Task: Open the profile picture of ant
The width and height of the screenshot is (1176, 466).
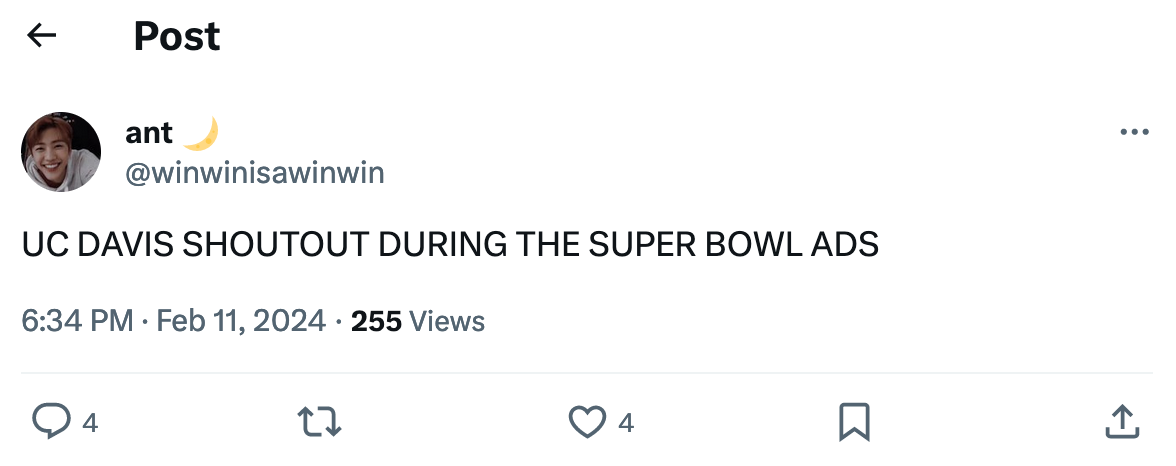Action: [x=61, y=152]
